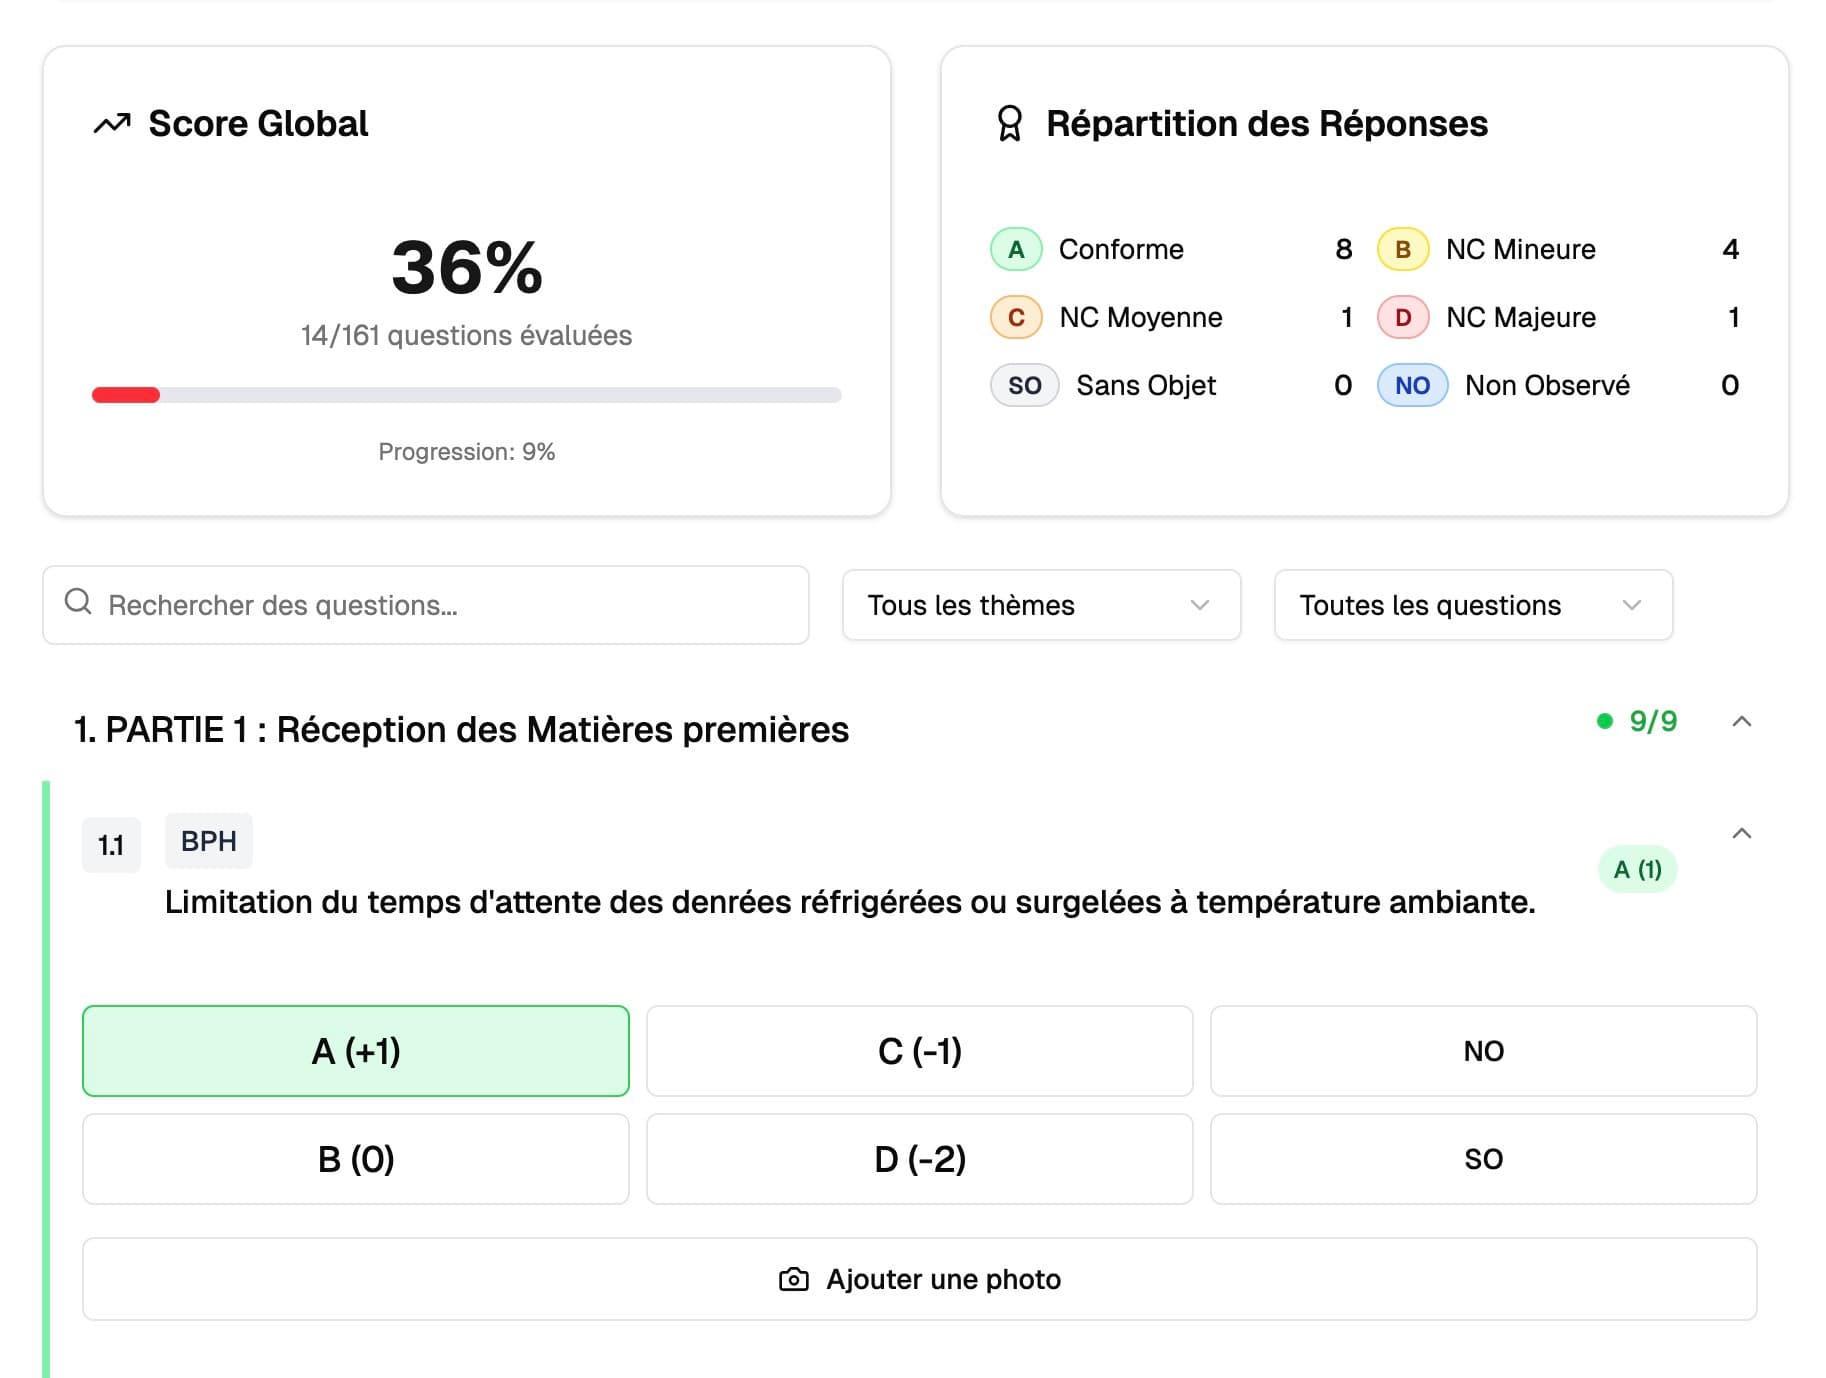Click the Répartition des Réponses award icon
1826x1378 pixels.
(1010, 124)
